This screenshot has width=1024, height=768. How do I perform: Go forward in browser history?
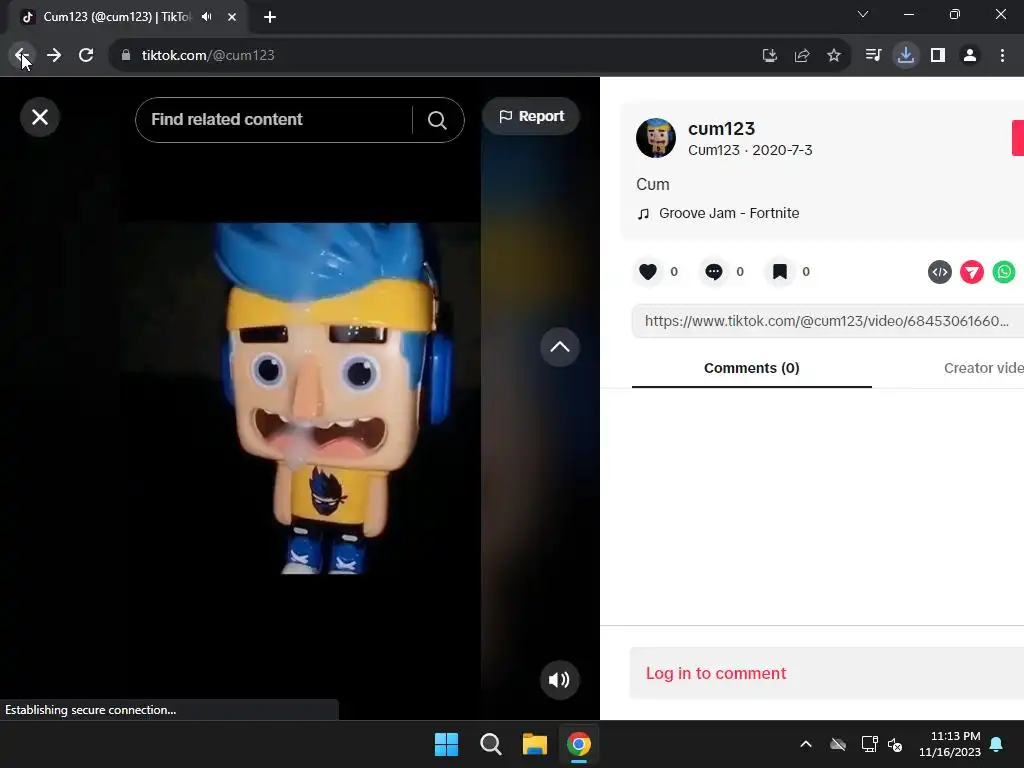click(54, 56)
